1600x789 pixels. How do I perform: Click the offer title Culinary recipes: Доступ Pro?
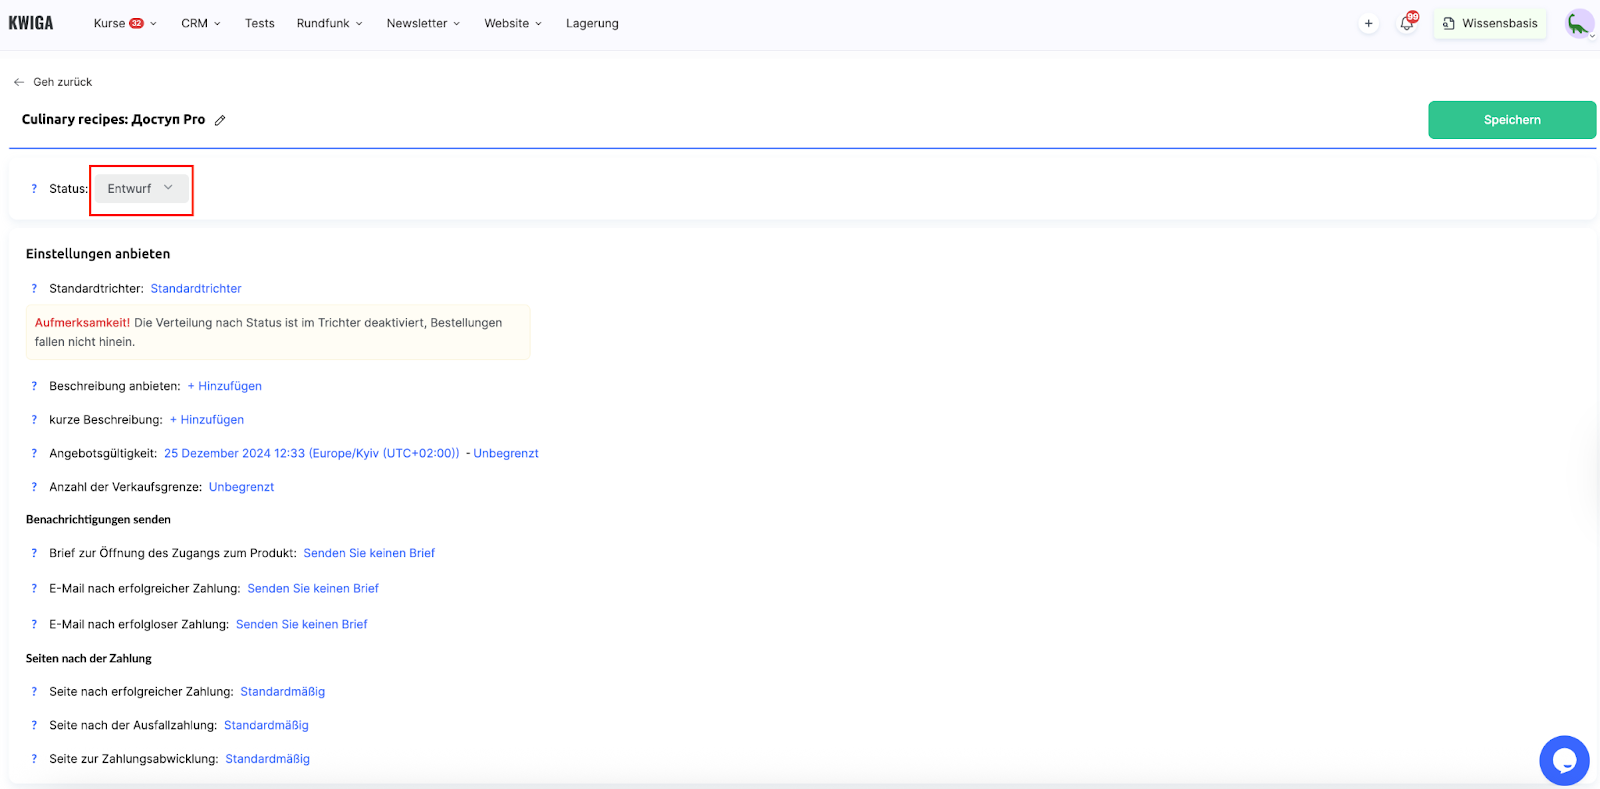coord(113,119)
